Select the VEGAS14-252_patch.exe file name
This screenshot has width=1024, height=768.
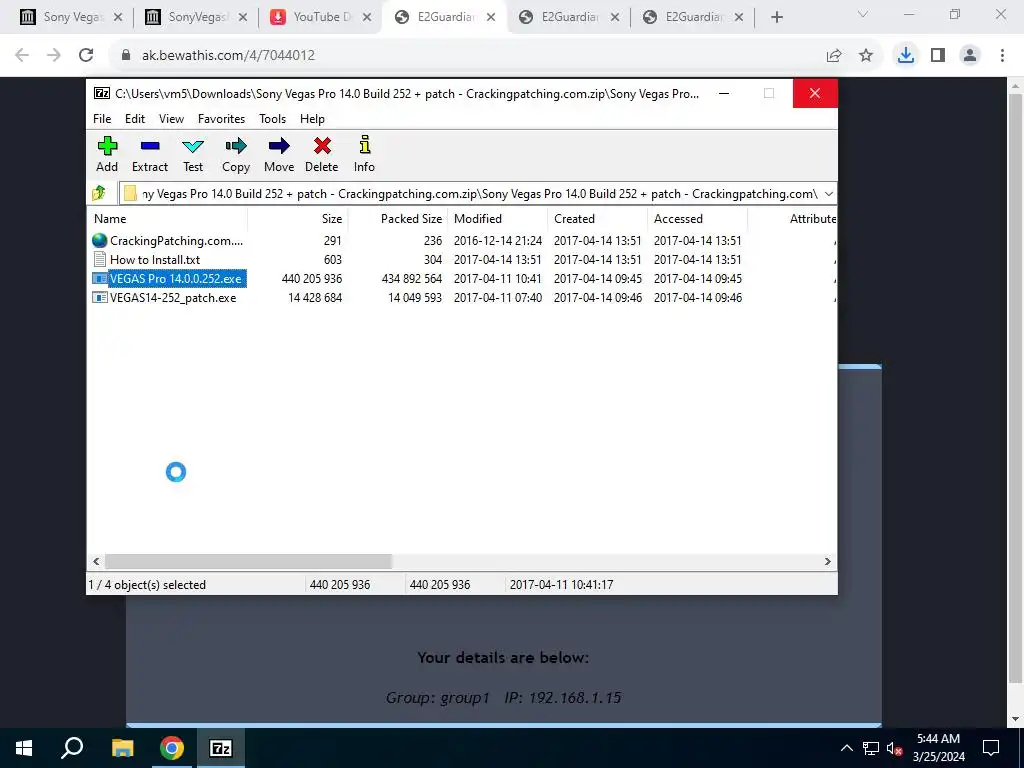(x=173, y=298)
